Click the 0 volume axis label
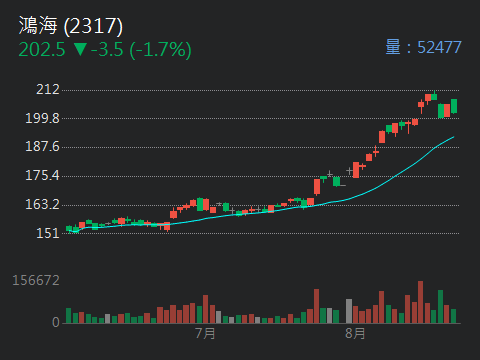Screen dimensions: 480x360 [x=56, y=322]
